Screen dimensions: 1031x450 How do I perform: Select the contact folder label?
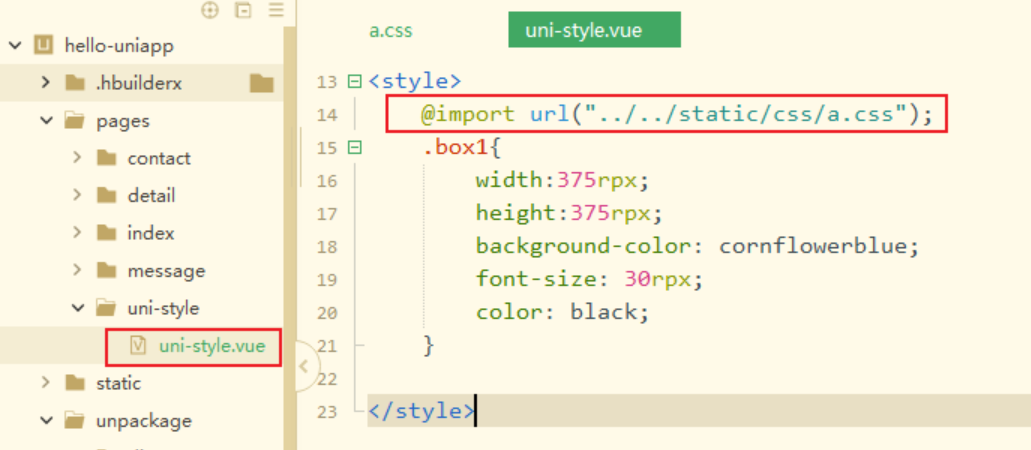coord(159,159)
